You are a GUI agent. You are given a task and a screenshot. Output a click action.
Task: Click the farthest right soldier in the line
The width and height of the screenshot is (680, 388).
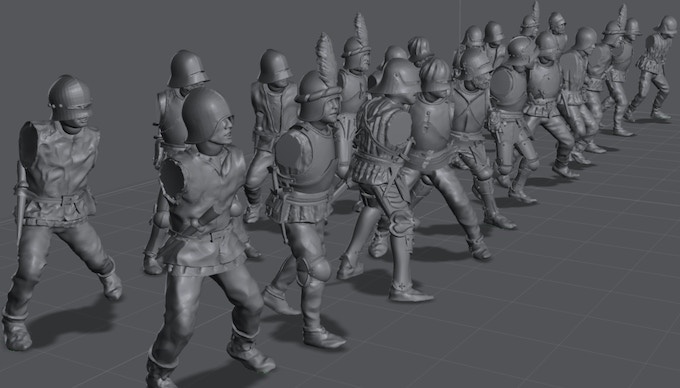click(x=651, y=67)
